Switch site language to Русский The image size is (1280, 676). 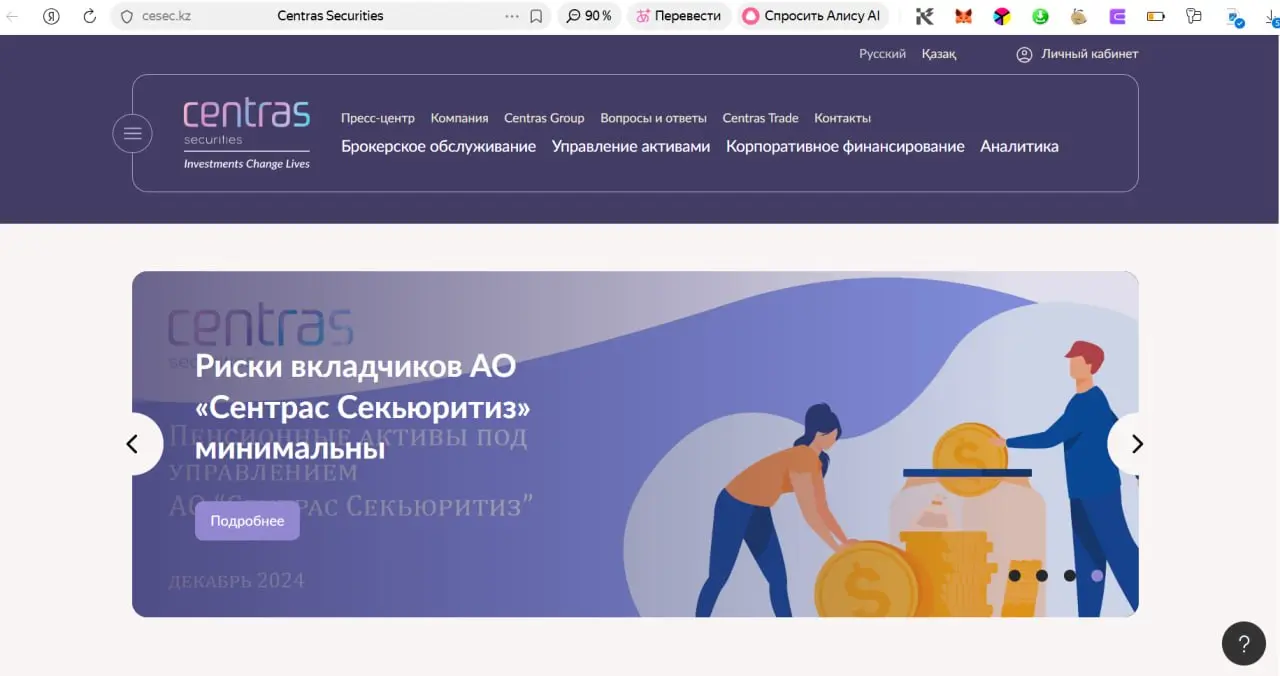[x=882, y=54]
